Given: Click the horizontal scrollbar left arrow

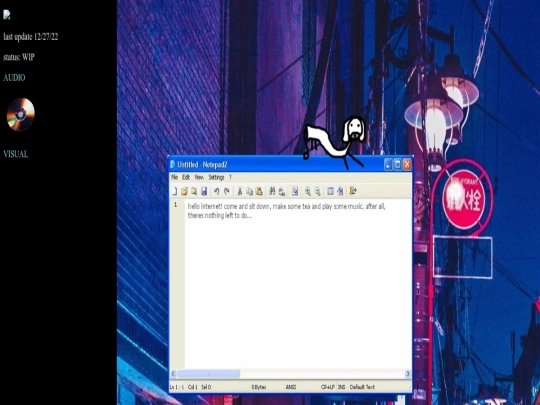Looking at the screenshot, I should point(174,374).
